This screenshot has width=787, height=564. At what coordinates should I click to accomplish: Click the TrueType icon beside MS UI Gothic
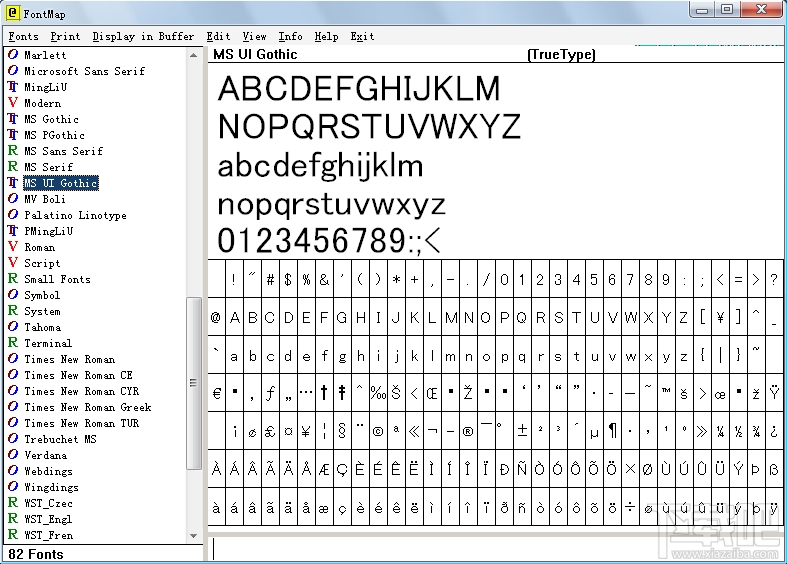(13, 183)
